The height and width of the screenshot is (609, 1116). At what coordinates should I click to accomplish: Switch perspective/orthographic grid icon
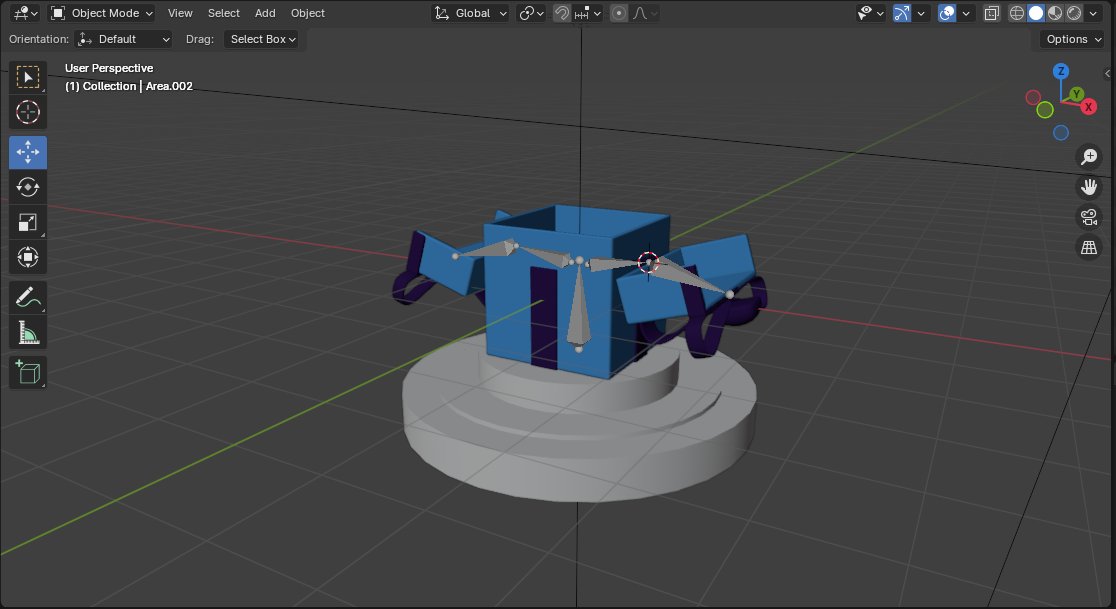click(1089, 248)
